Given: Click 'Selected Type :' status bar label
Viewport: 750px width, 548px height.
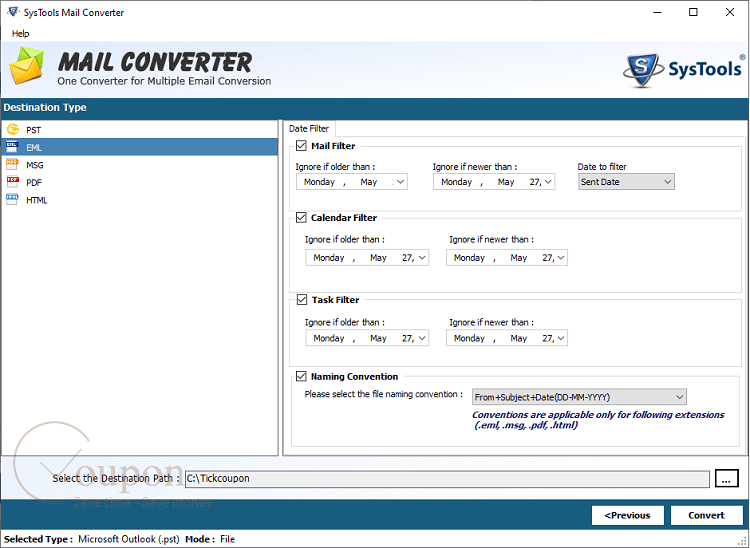Looking at the screenshot, I should pos(38,539).
